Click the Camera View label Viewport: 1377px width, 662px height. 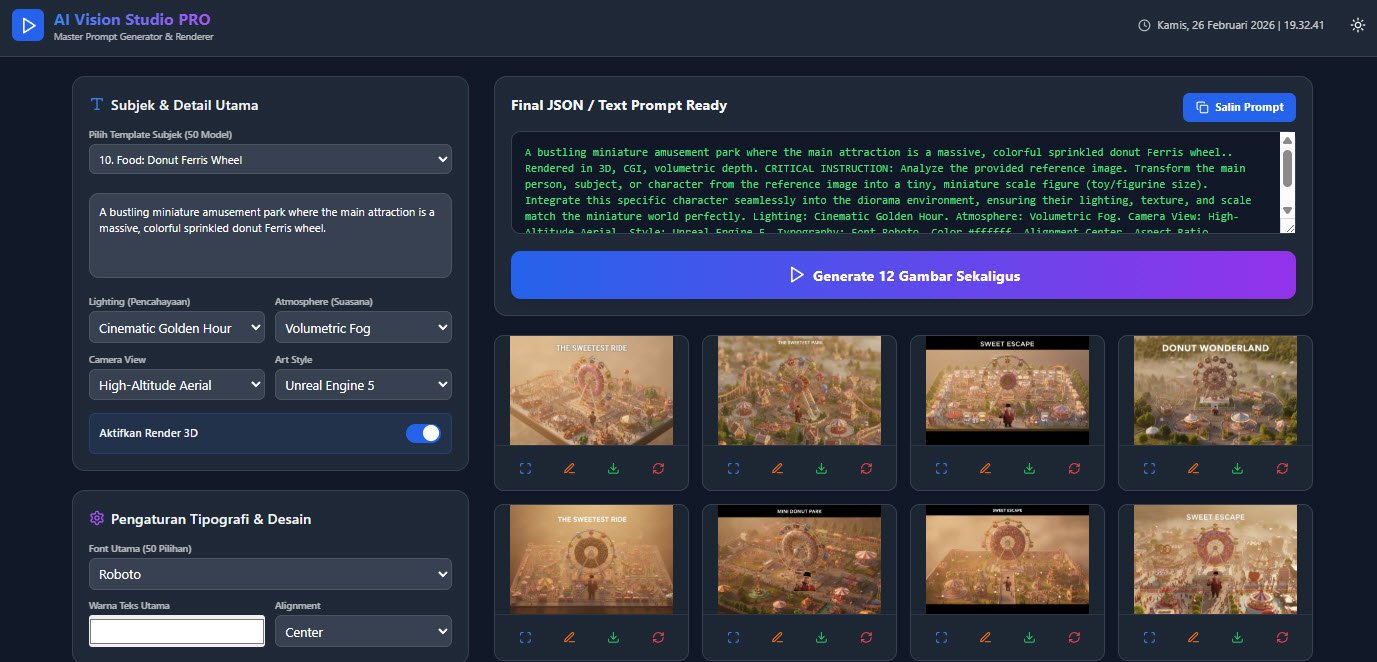point(117,359)
